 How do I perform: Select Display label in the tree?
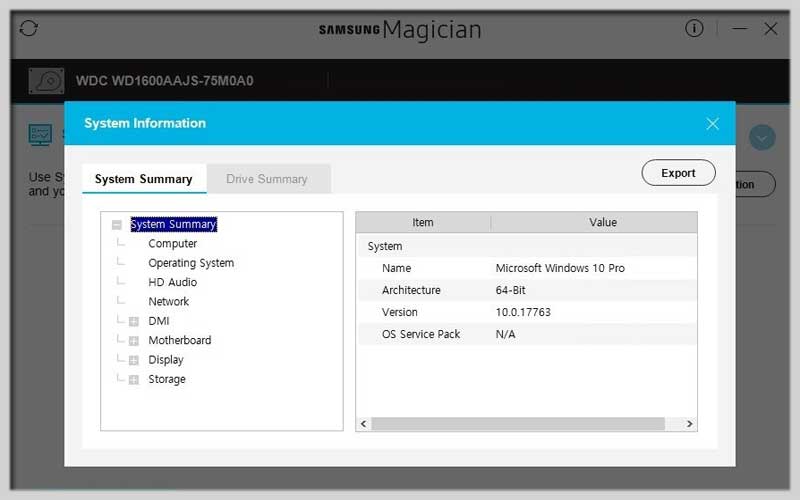click(x=166, y=360)
